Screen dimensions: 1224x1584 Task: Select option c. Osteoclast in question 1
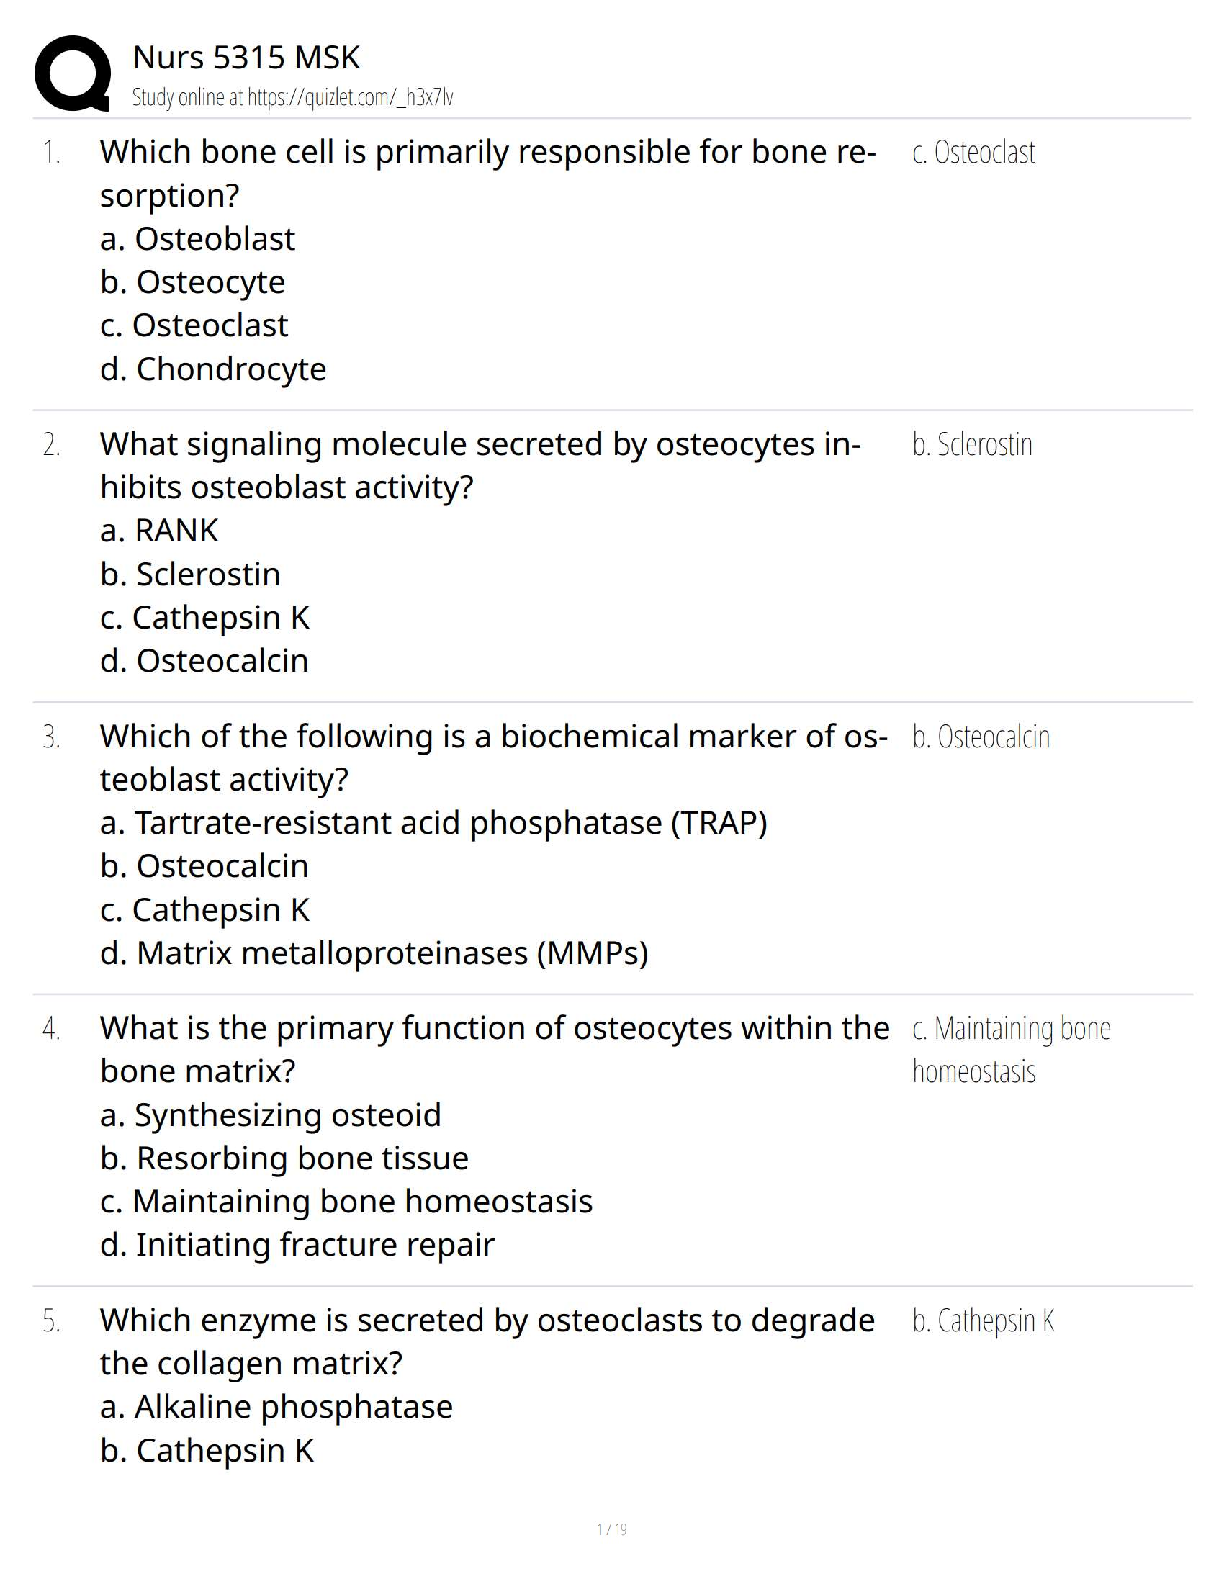(x=195, y=326)
